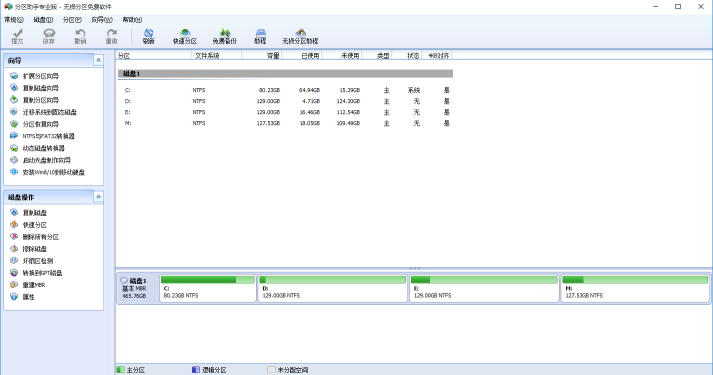Click the Unused (未使用) column header

pos(341,55)
